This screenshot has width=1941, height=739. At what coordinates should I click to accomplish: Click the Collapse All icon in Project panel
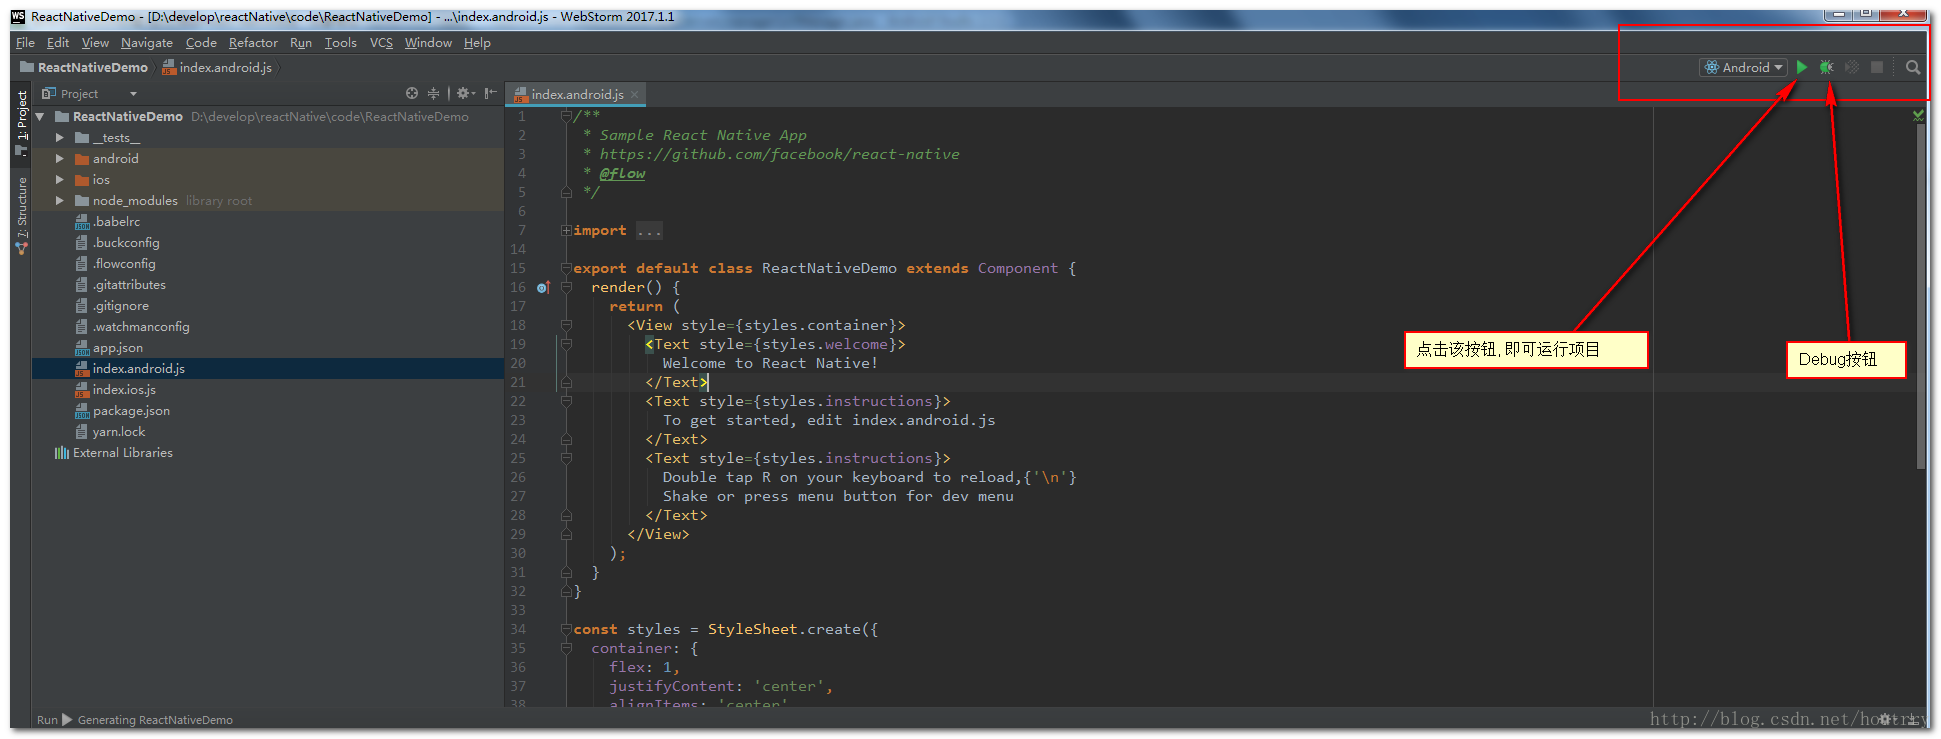tap(433, 93)
